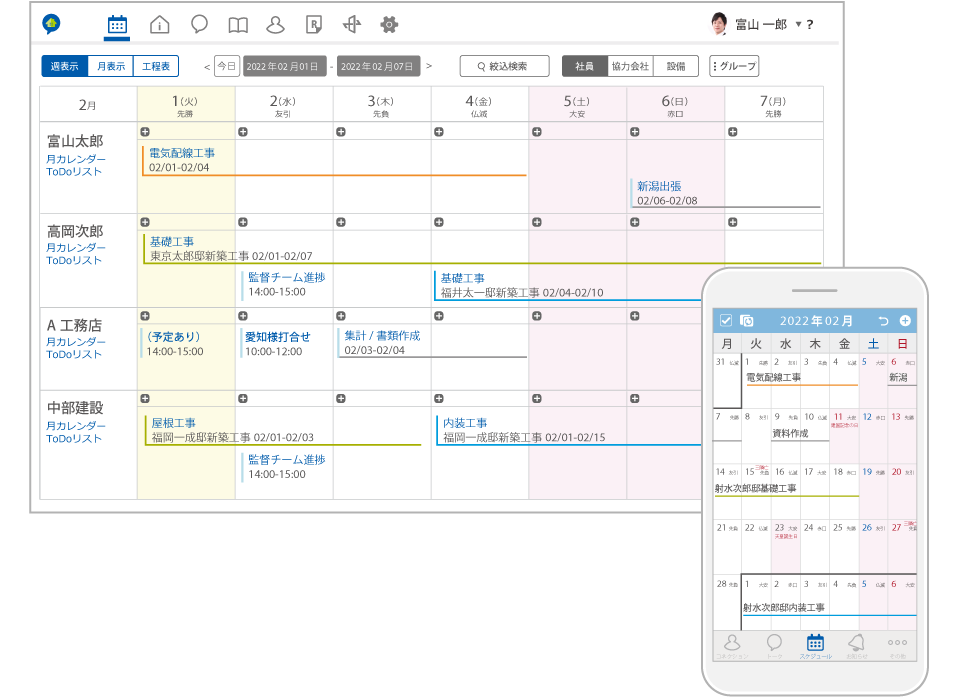Click the 絞込検索 search button

pyautogui.click(x=505, y=66)
